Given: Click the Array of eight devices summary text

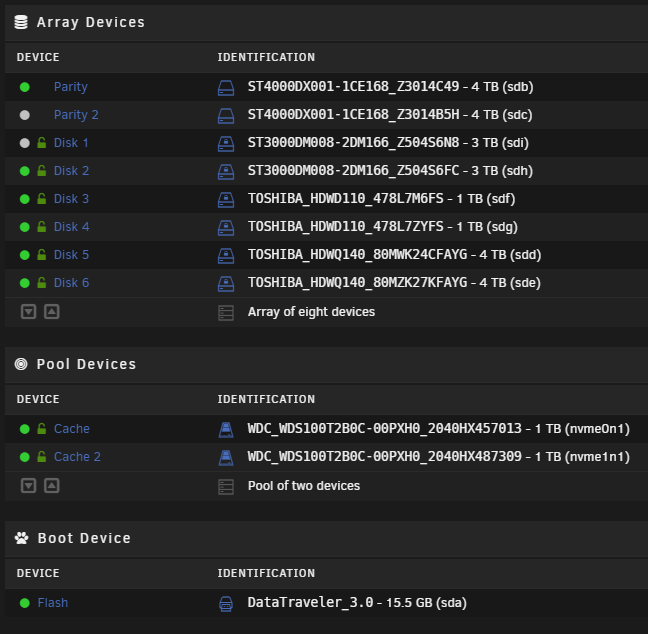Looking at the screenshot, I should point(311,312).
